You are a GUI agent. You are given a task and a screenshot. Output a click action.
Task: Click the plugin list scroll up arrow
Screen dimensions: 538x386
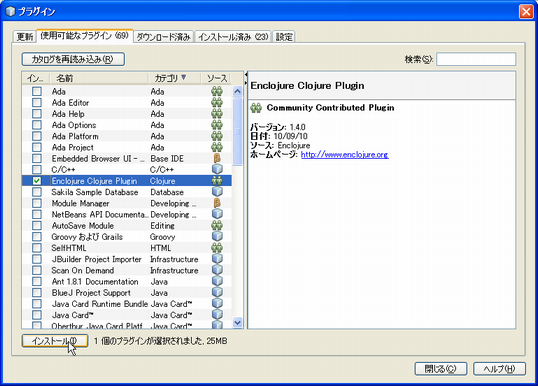point(237,91)
